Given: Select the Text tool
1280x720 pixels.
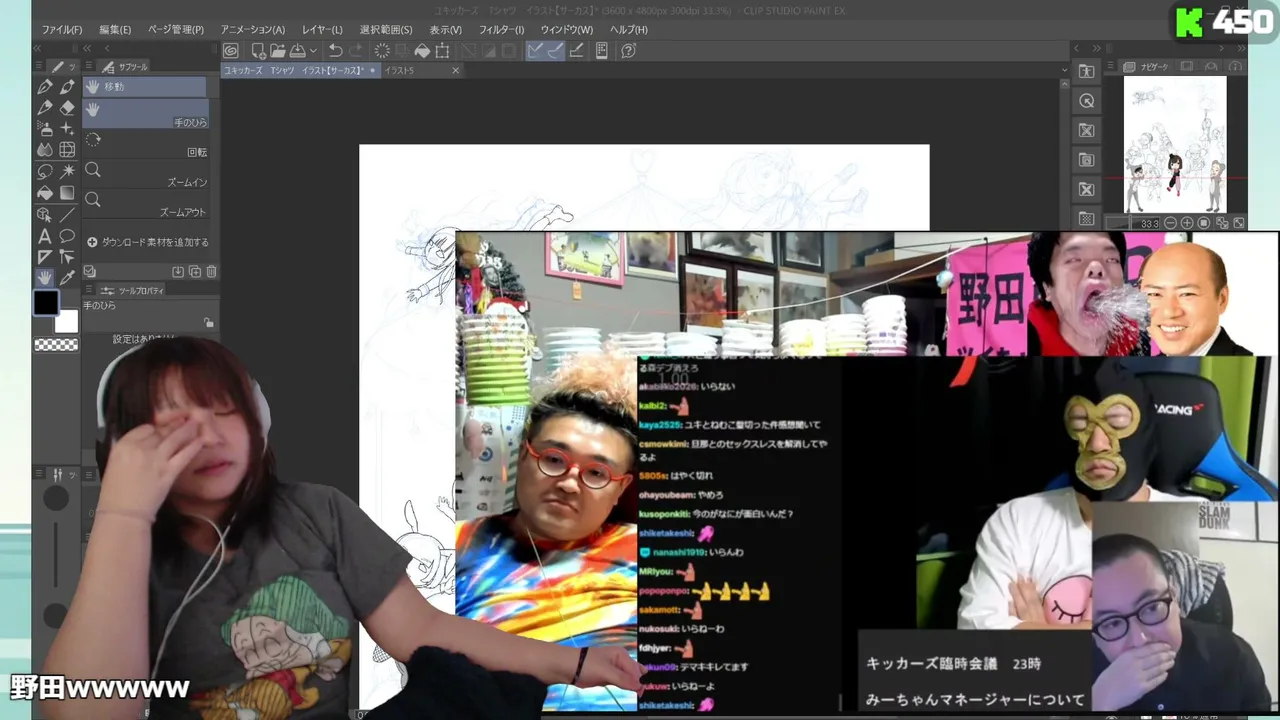Looking at the screenshot, I should [45, 236].
